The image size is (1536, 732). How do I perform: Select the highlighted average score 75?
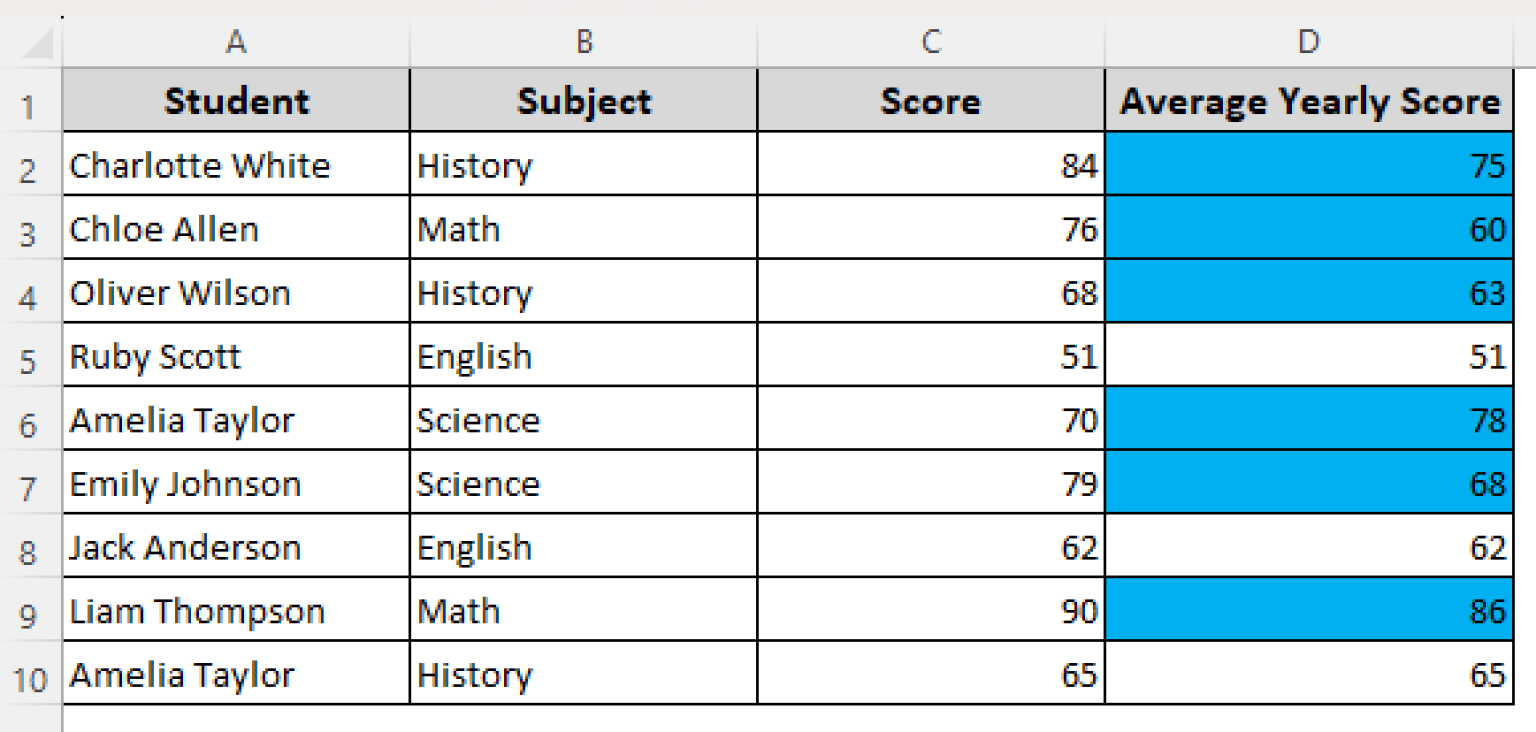pos(1310,165)
